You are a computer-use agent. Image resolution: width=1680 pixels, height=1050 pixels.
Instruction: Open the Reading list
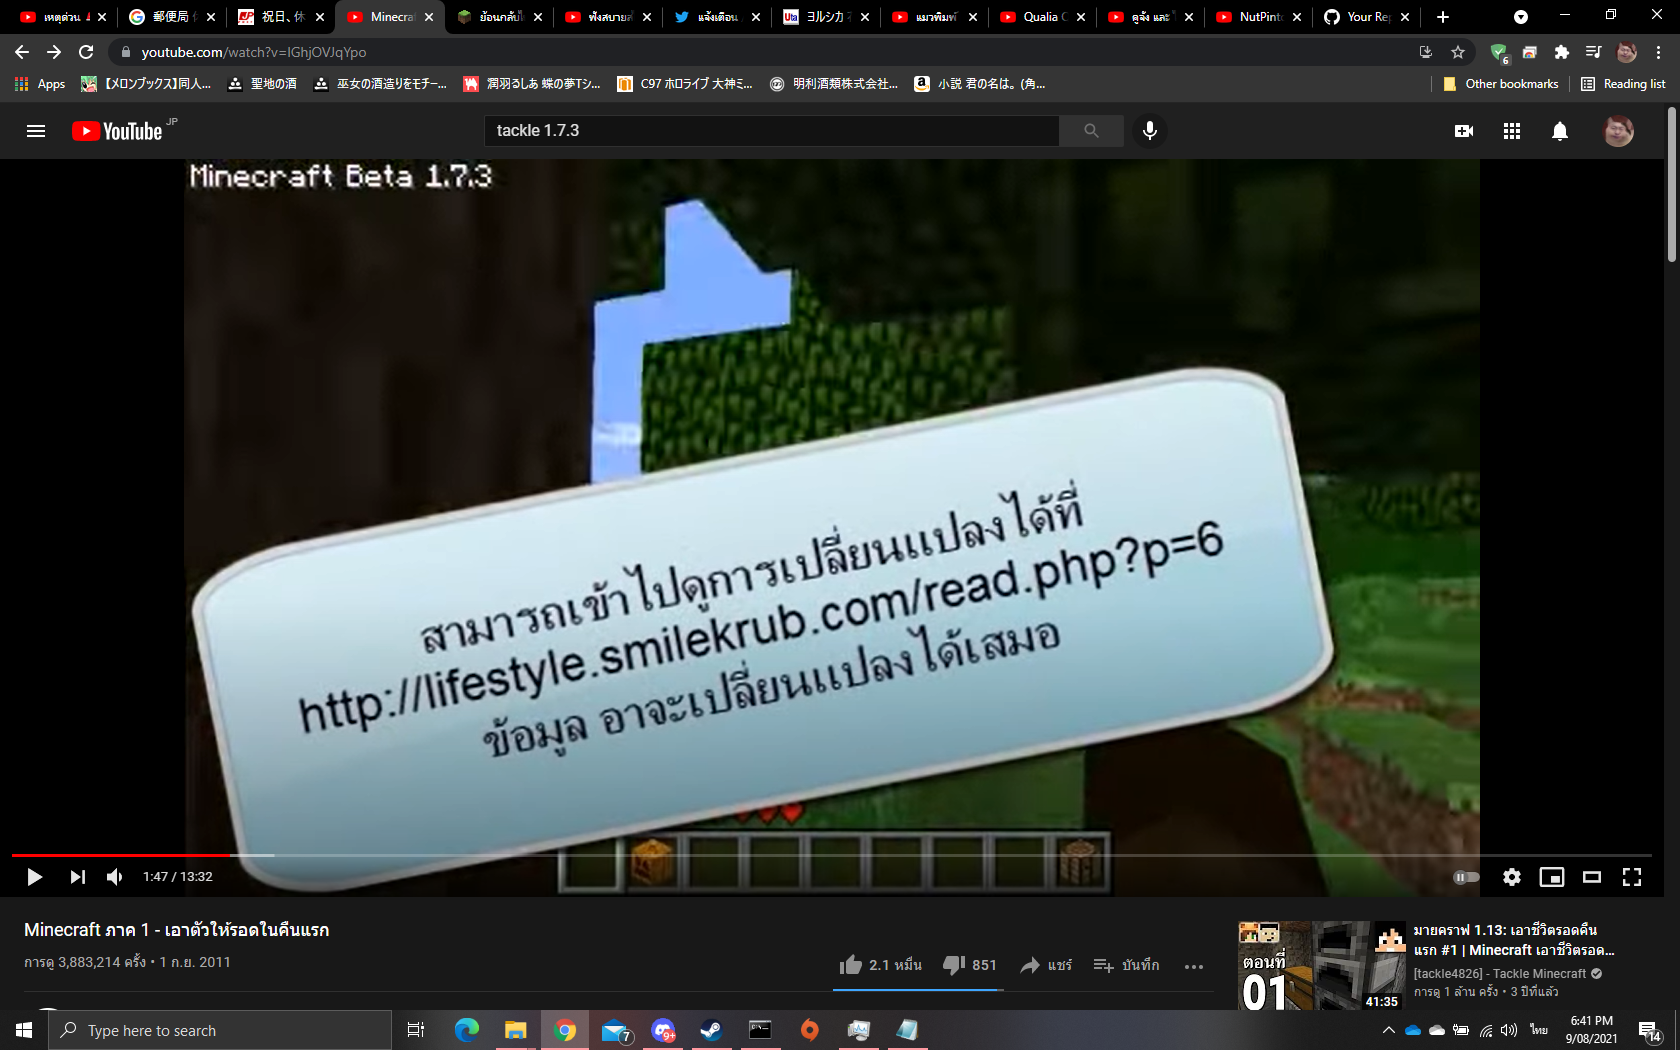[x=1623, y=84]
